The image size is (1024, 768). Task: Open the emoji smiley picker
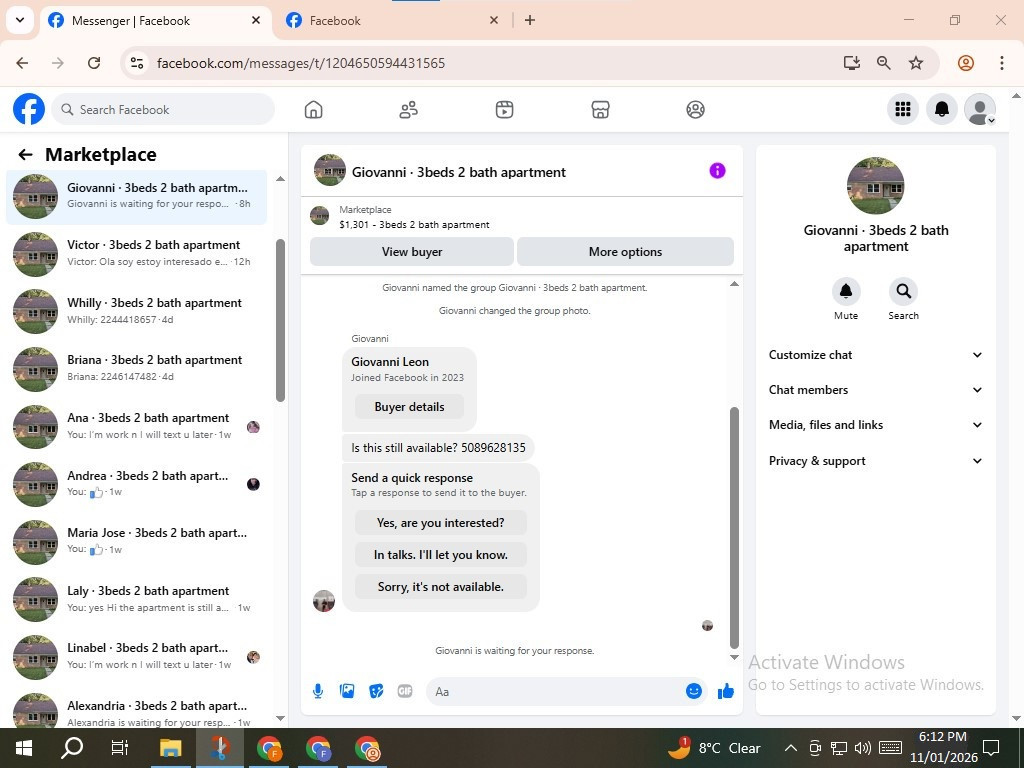coord(694,691)
